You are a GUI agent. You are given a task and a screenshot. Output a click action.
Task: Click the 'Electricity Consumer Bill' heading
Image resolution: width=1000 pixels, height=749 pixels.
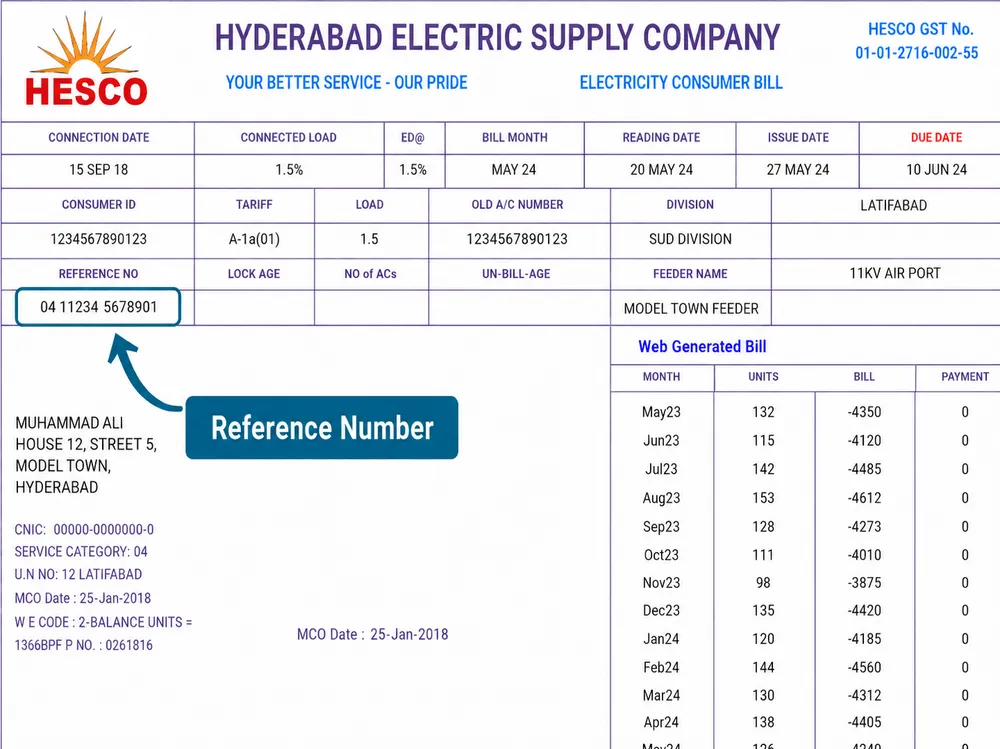pos(680,82)
